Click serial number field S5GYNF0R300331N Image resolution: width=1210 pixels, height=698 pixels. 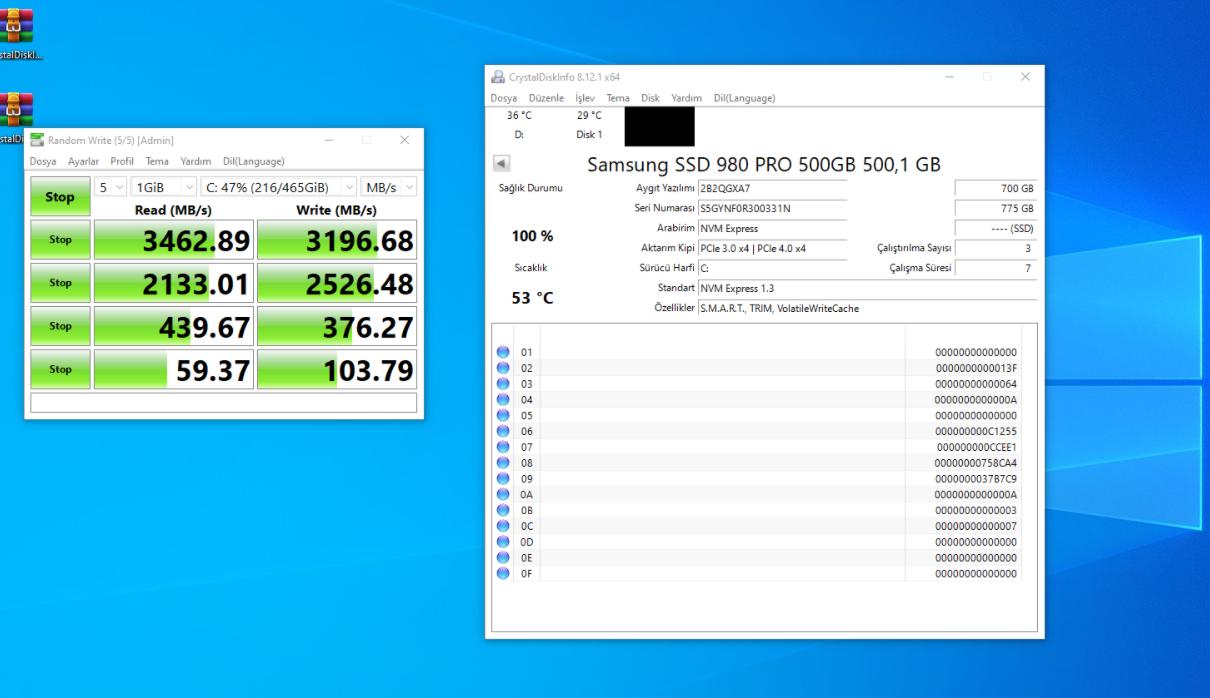click(x=772, y=208)
